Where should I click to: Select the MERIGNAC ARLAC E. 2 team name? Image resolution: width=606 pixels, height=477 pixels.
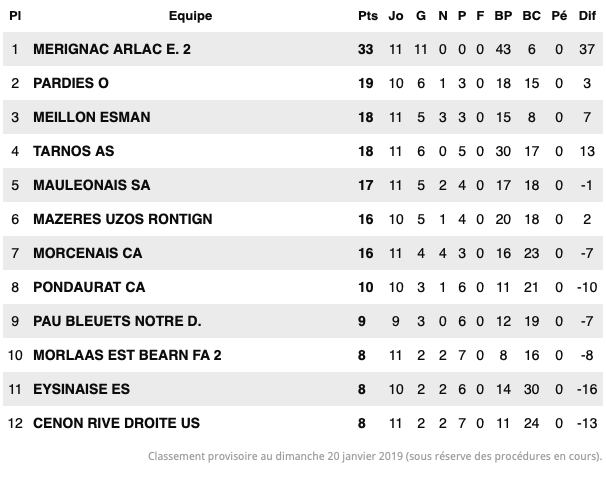point(112,49)
